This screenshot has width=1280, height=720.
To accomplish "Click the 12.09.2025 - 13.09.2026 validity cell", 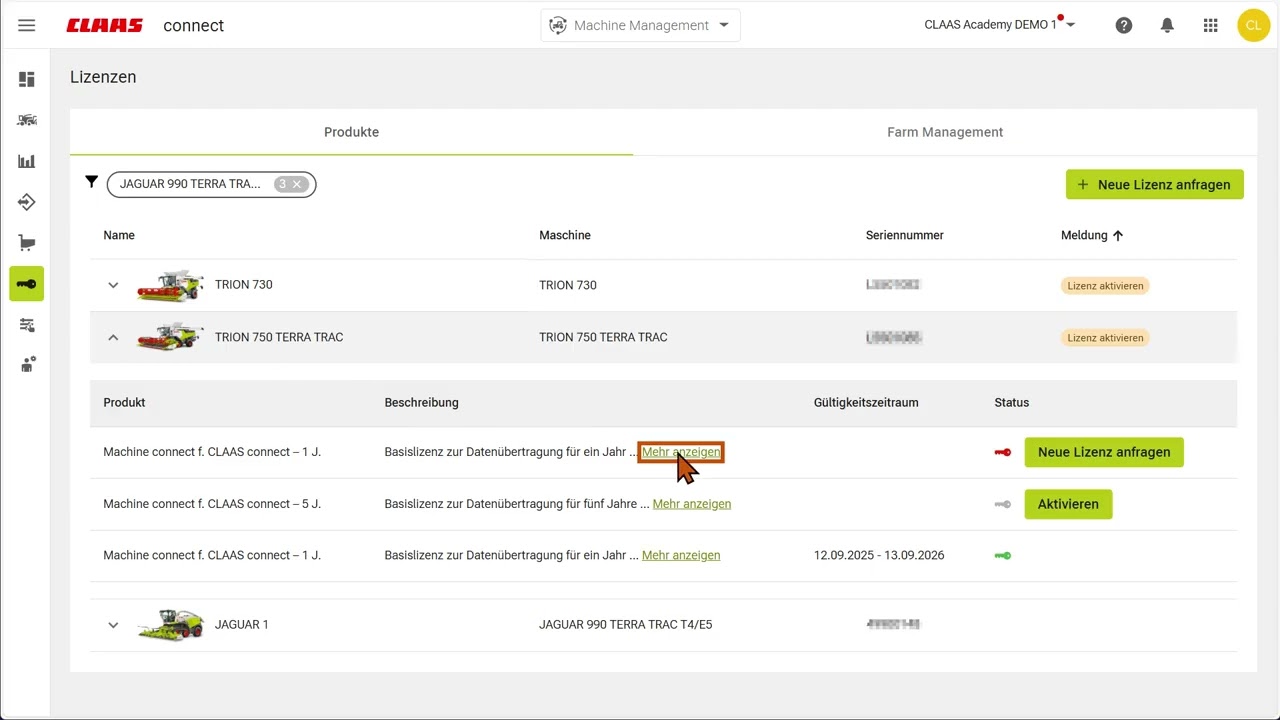I will pyautogui.click(x=879, y=555).
